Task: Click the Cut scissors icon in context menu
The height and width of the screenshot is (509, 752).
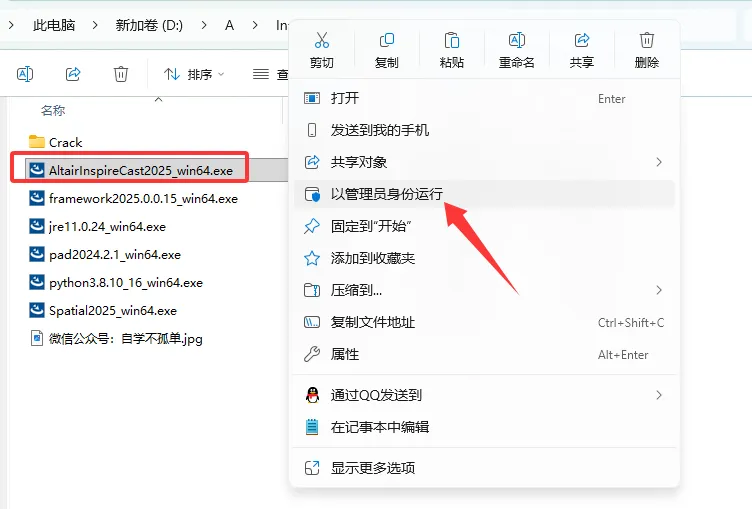Action: pyautogui.click(x=321, y=40)
